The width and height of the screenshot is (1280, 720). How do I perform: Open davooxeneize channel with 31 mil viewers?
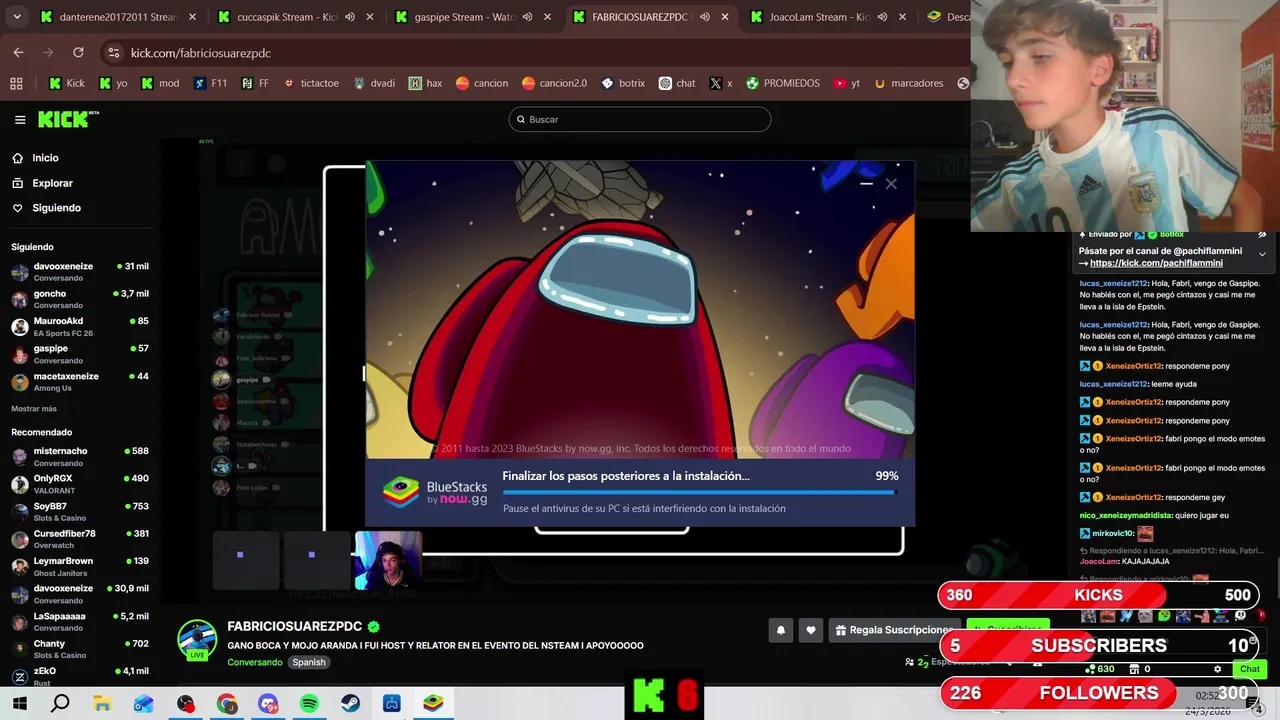point(80,272)
